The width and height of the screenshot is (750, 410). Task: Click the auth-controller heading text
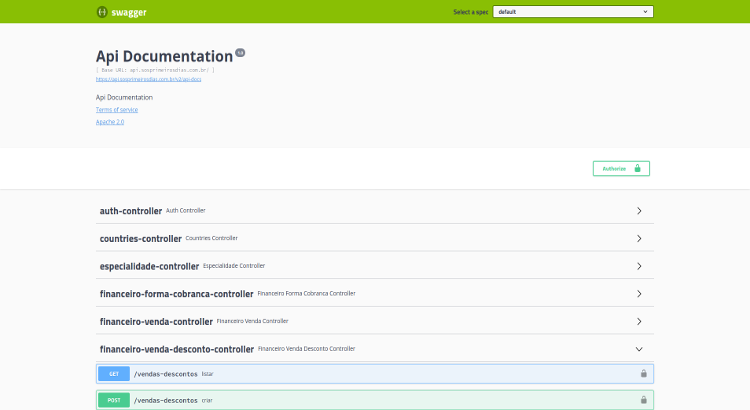point(131,211)
